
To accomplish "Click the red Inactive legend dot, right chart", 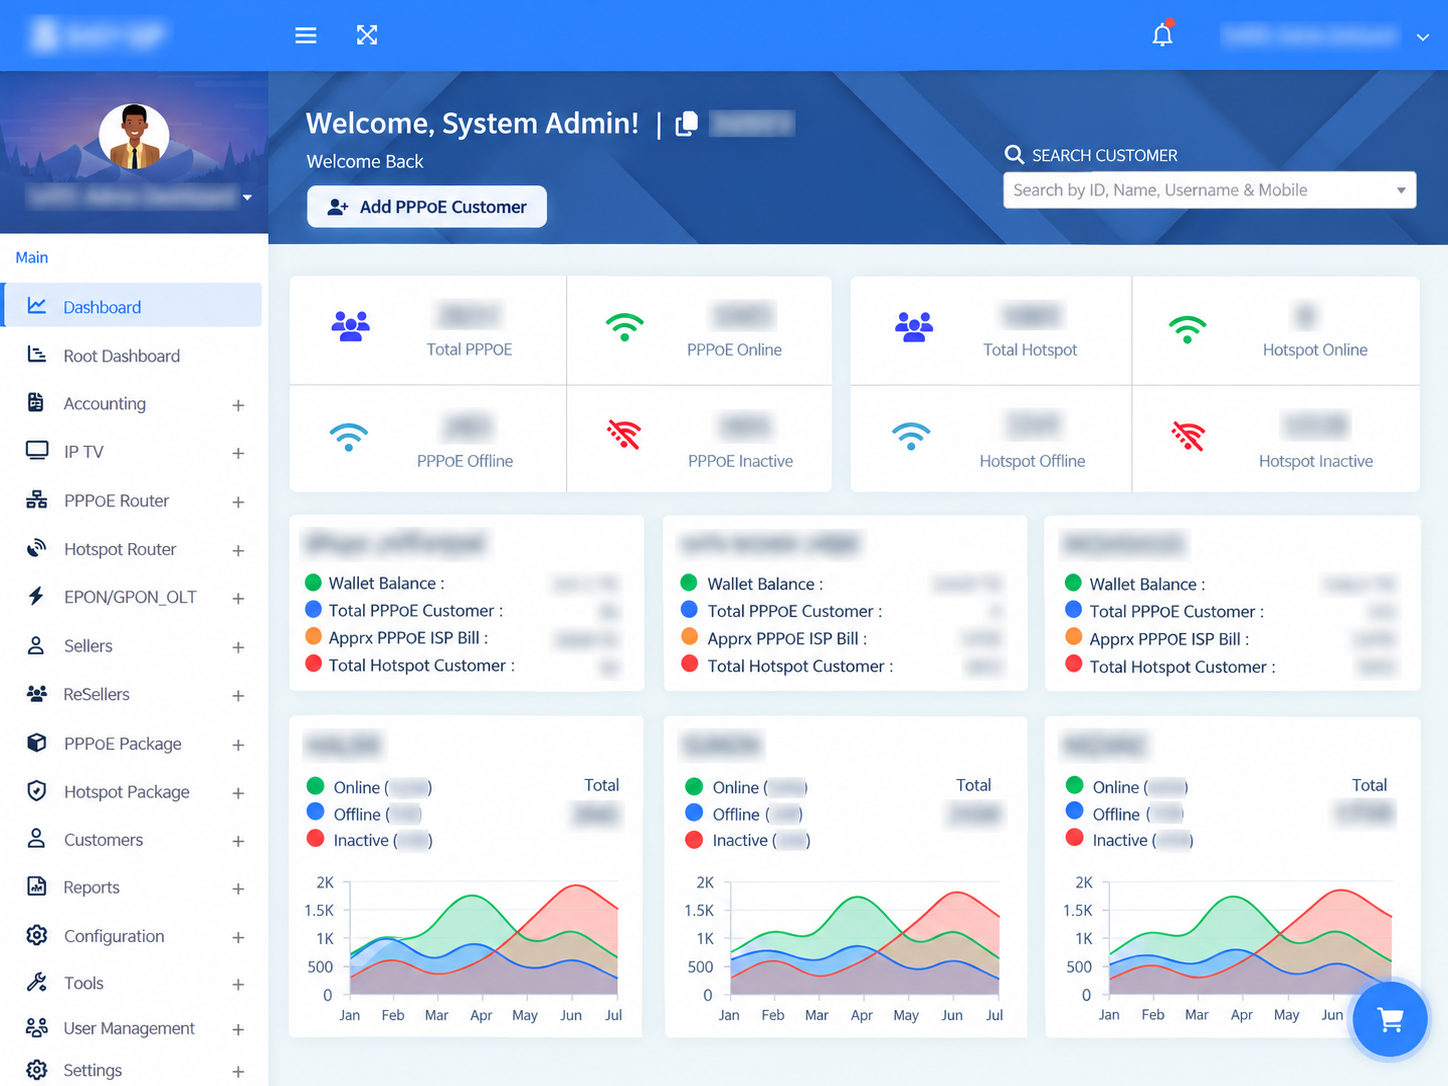I will coord(1075,838).
